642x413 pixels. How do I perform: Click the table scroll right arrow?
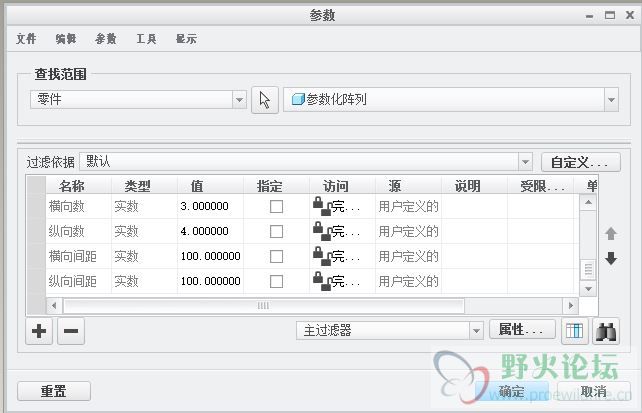[x=571, y=305]
